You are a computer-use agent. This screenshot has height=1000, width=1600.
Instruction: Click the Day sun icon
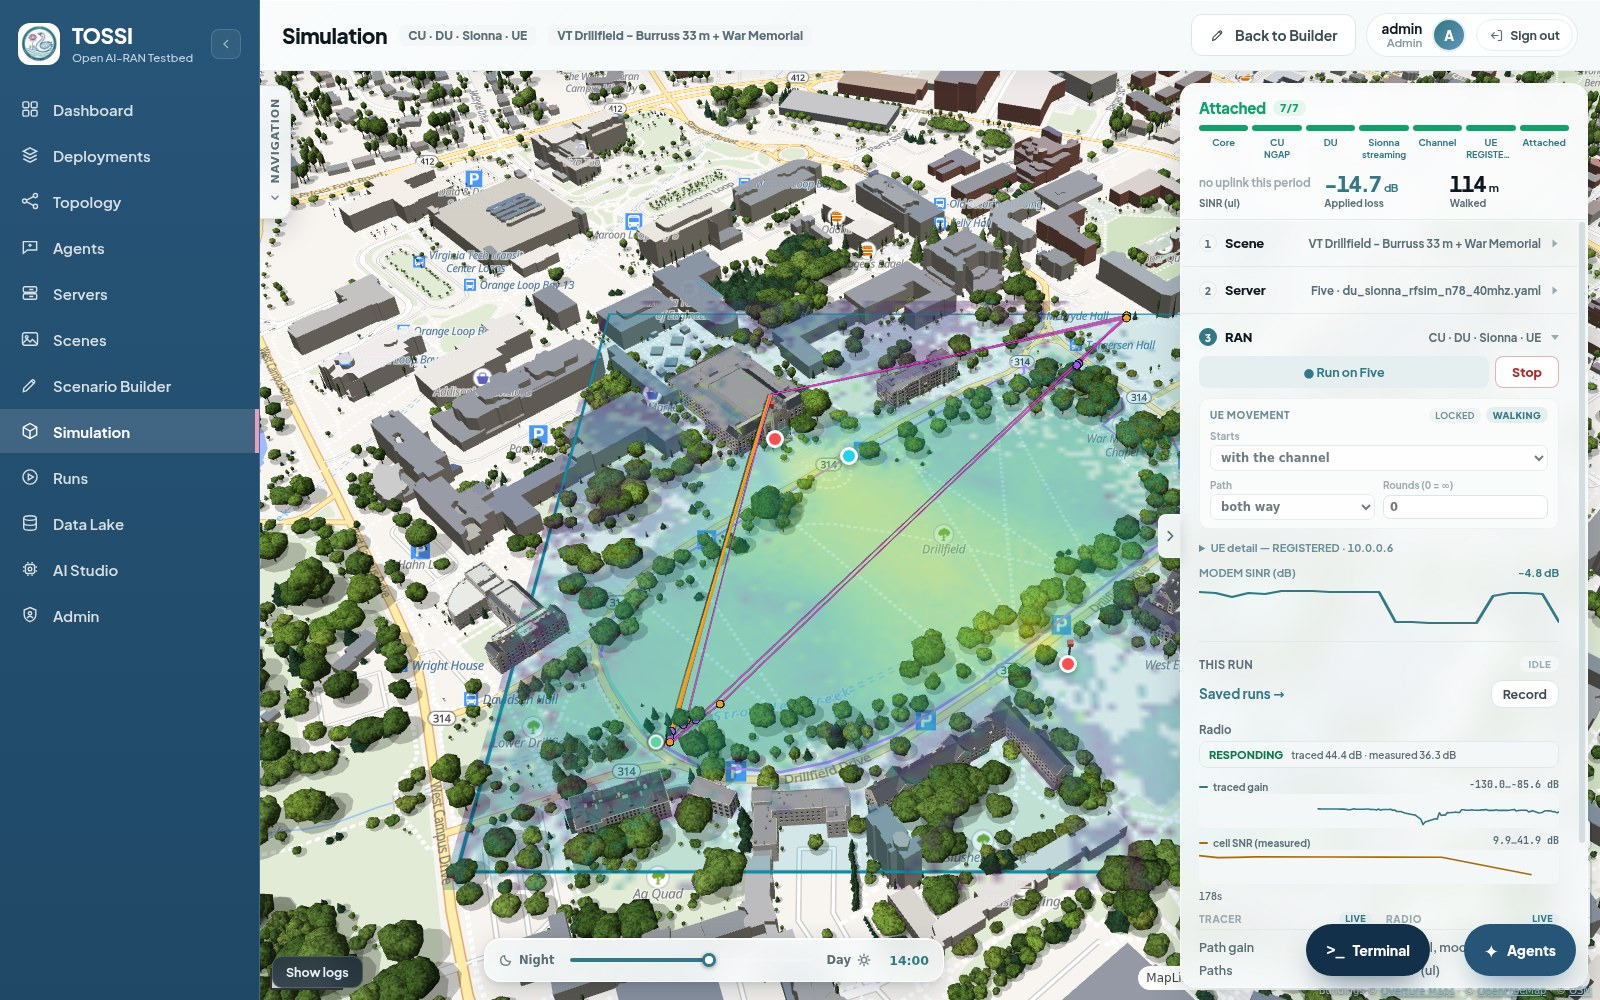(x=864, y=960)
